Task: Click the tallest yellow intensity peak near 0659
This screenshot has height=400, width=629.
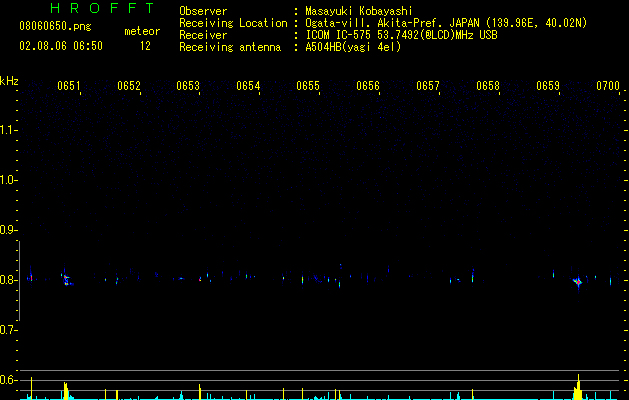Action: (578, 387)
